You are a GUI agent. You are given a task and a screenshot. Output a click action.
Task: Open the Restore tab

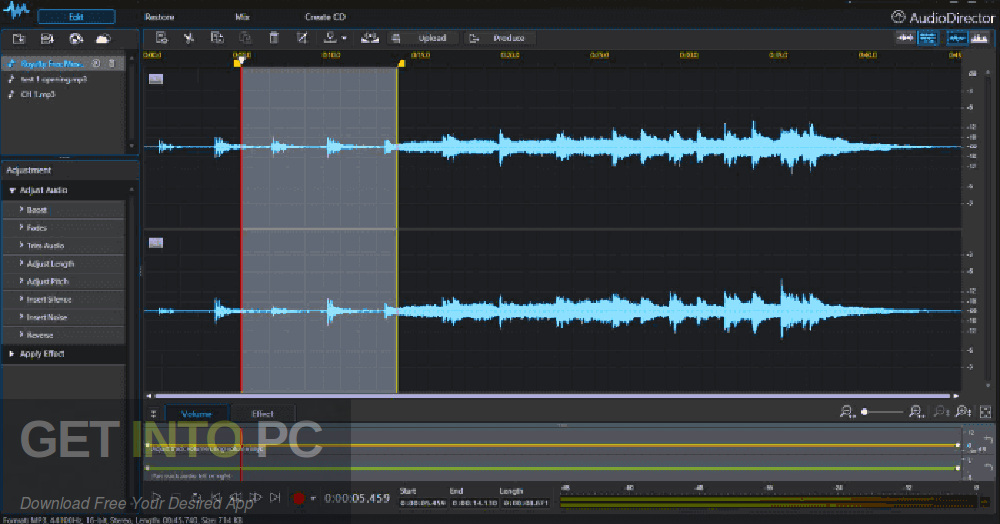coord(159,17)
